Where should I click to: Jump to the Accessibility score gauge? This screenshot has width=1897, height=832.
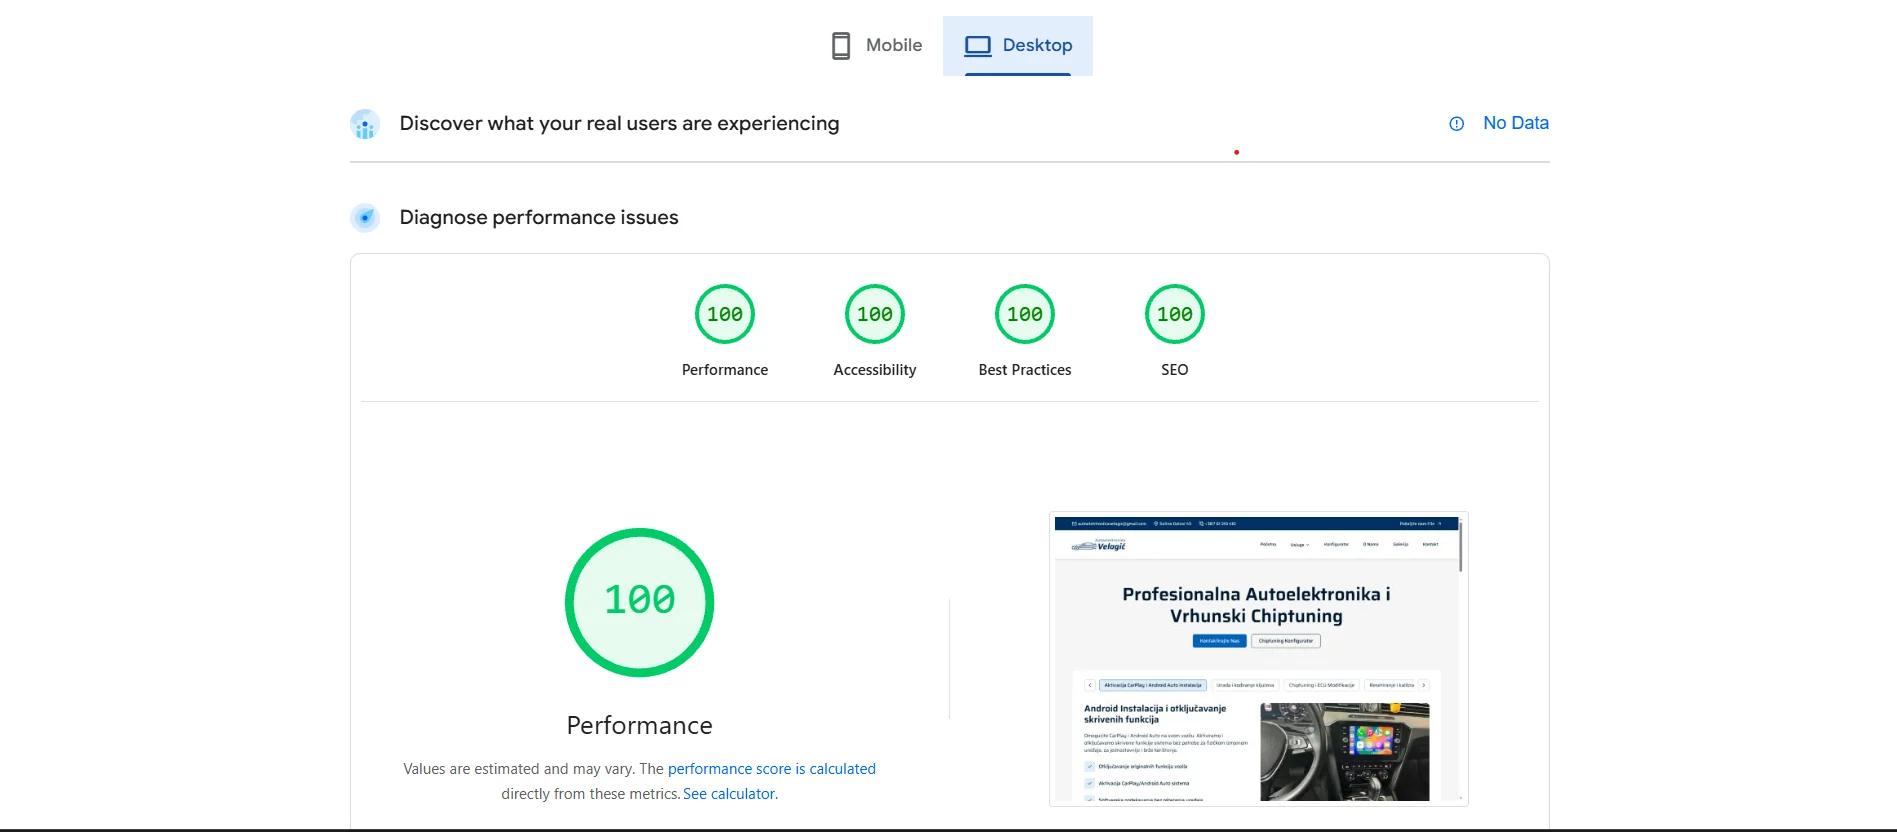click(x=875, y=314)
